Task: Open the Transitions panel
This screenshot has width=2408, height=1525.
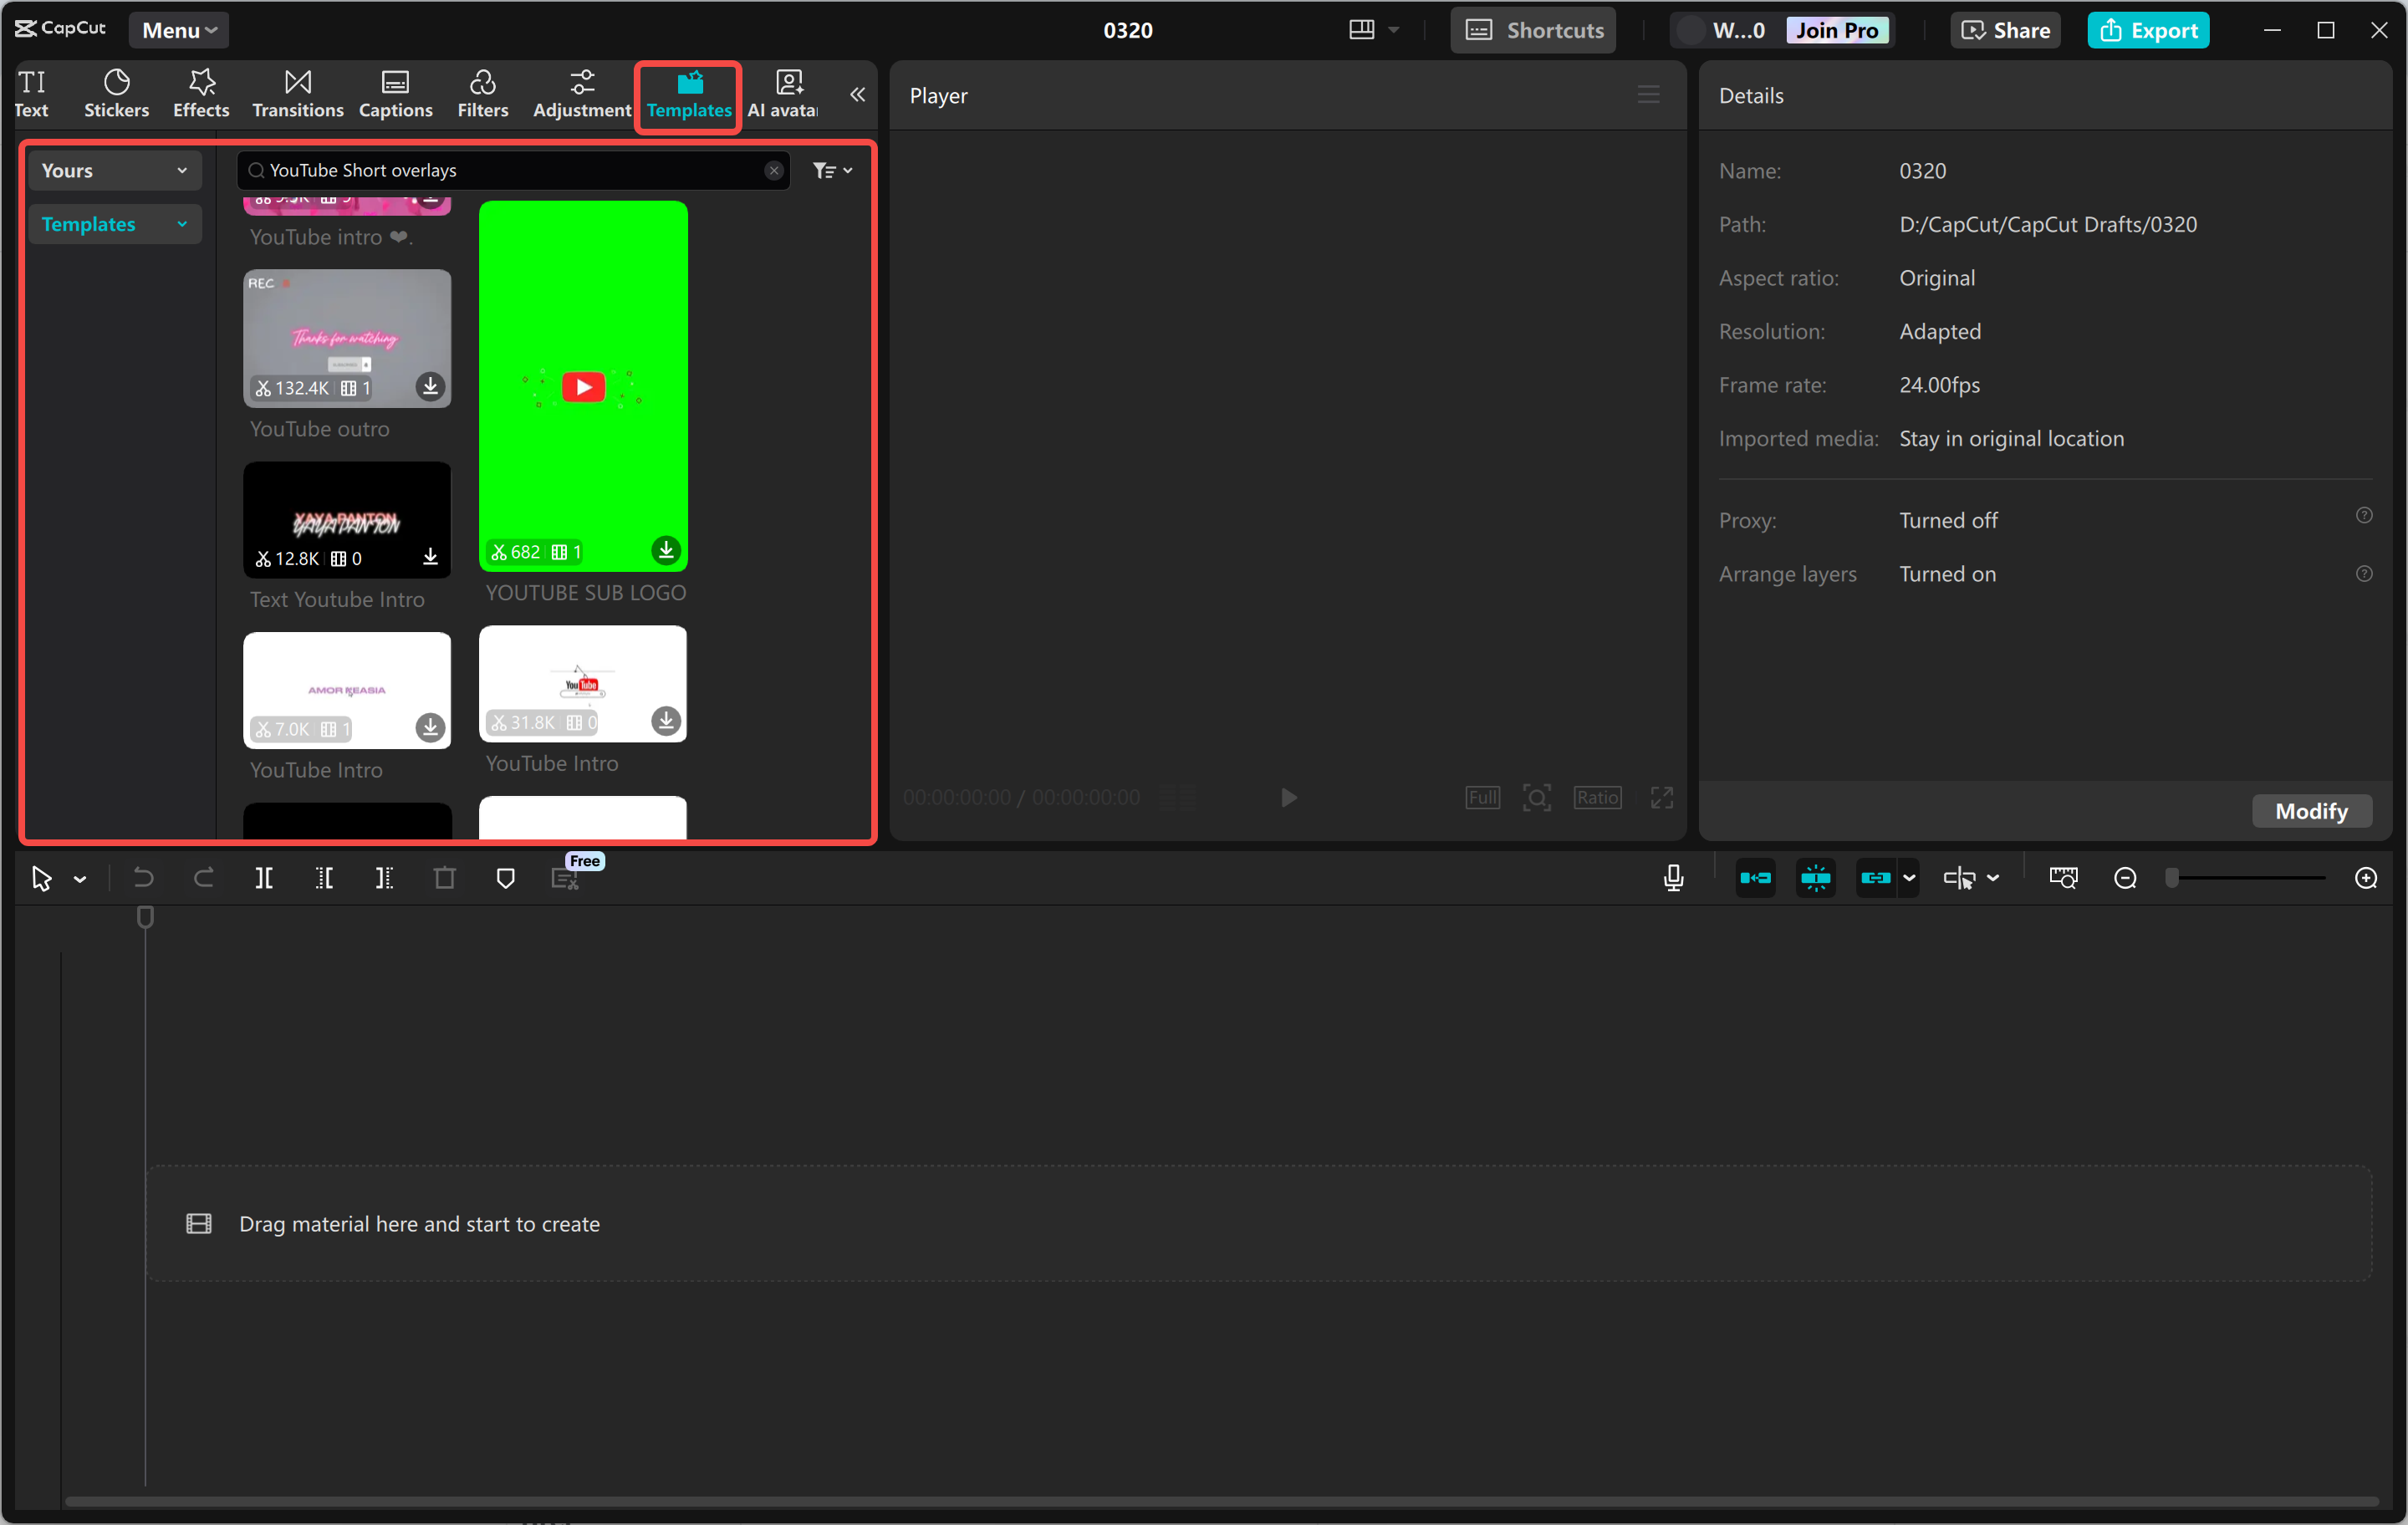Action: 296,93
